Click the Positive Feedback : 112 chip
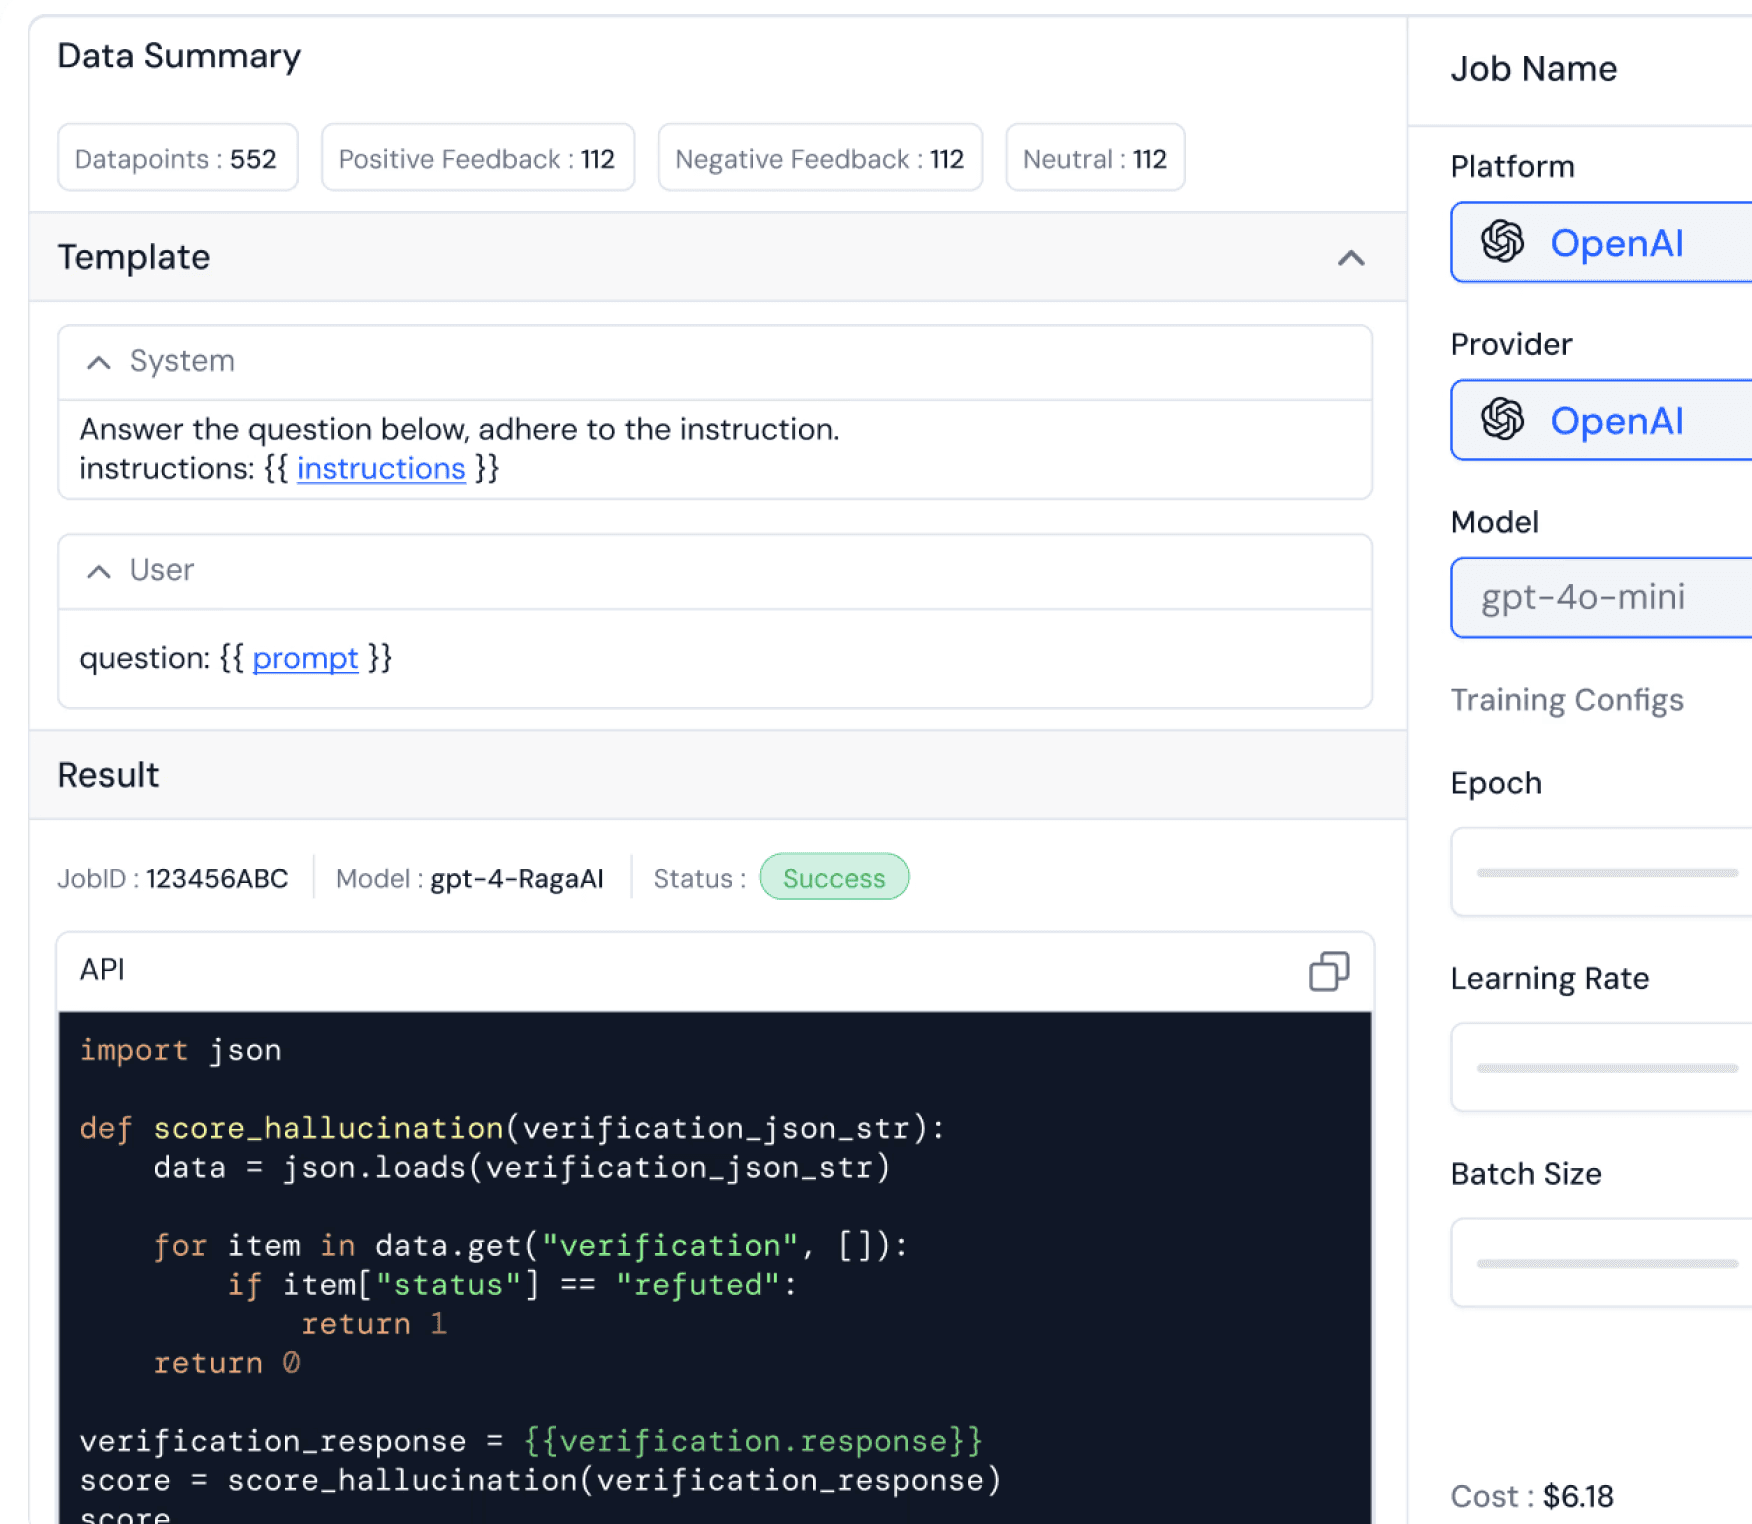The height and width of the screenshot is (1524, 1752). point(478,158)
